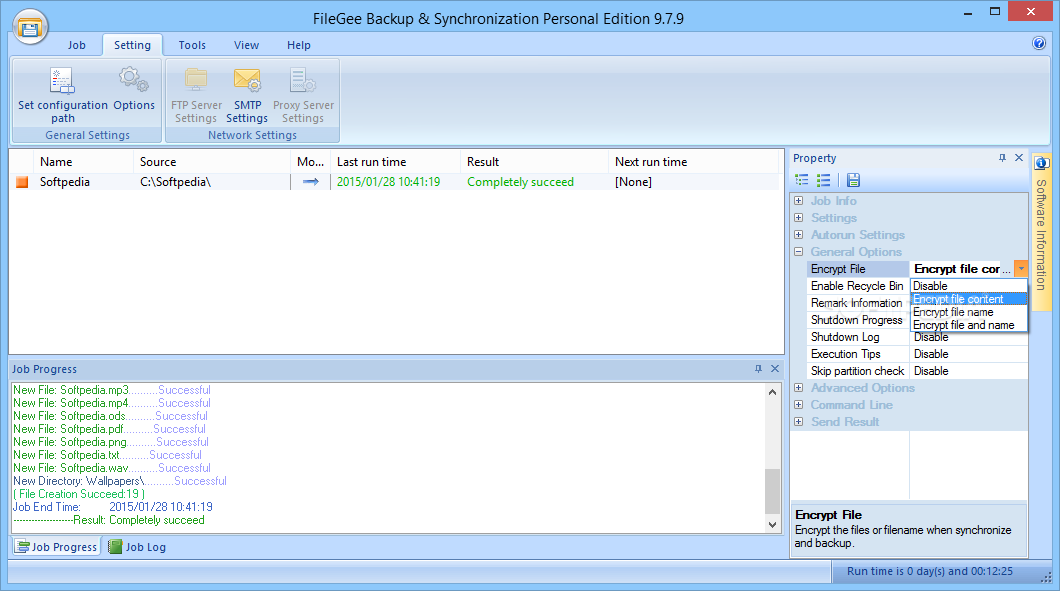This screenshot has width=1060, height=591.
Task: Select Encrypt file name option
Action: 969,312
